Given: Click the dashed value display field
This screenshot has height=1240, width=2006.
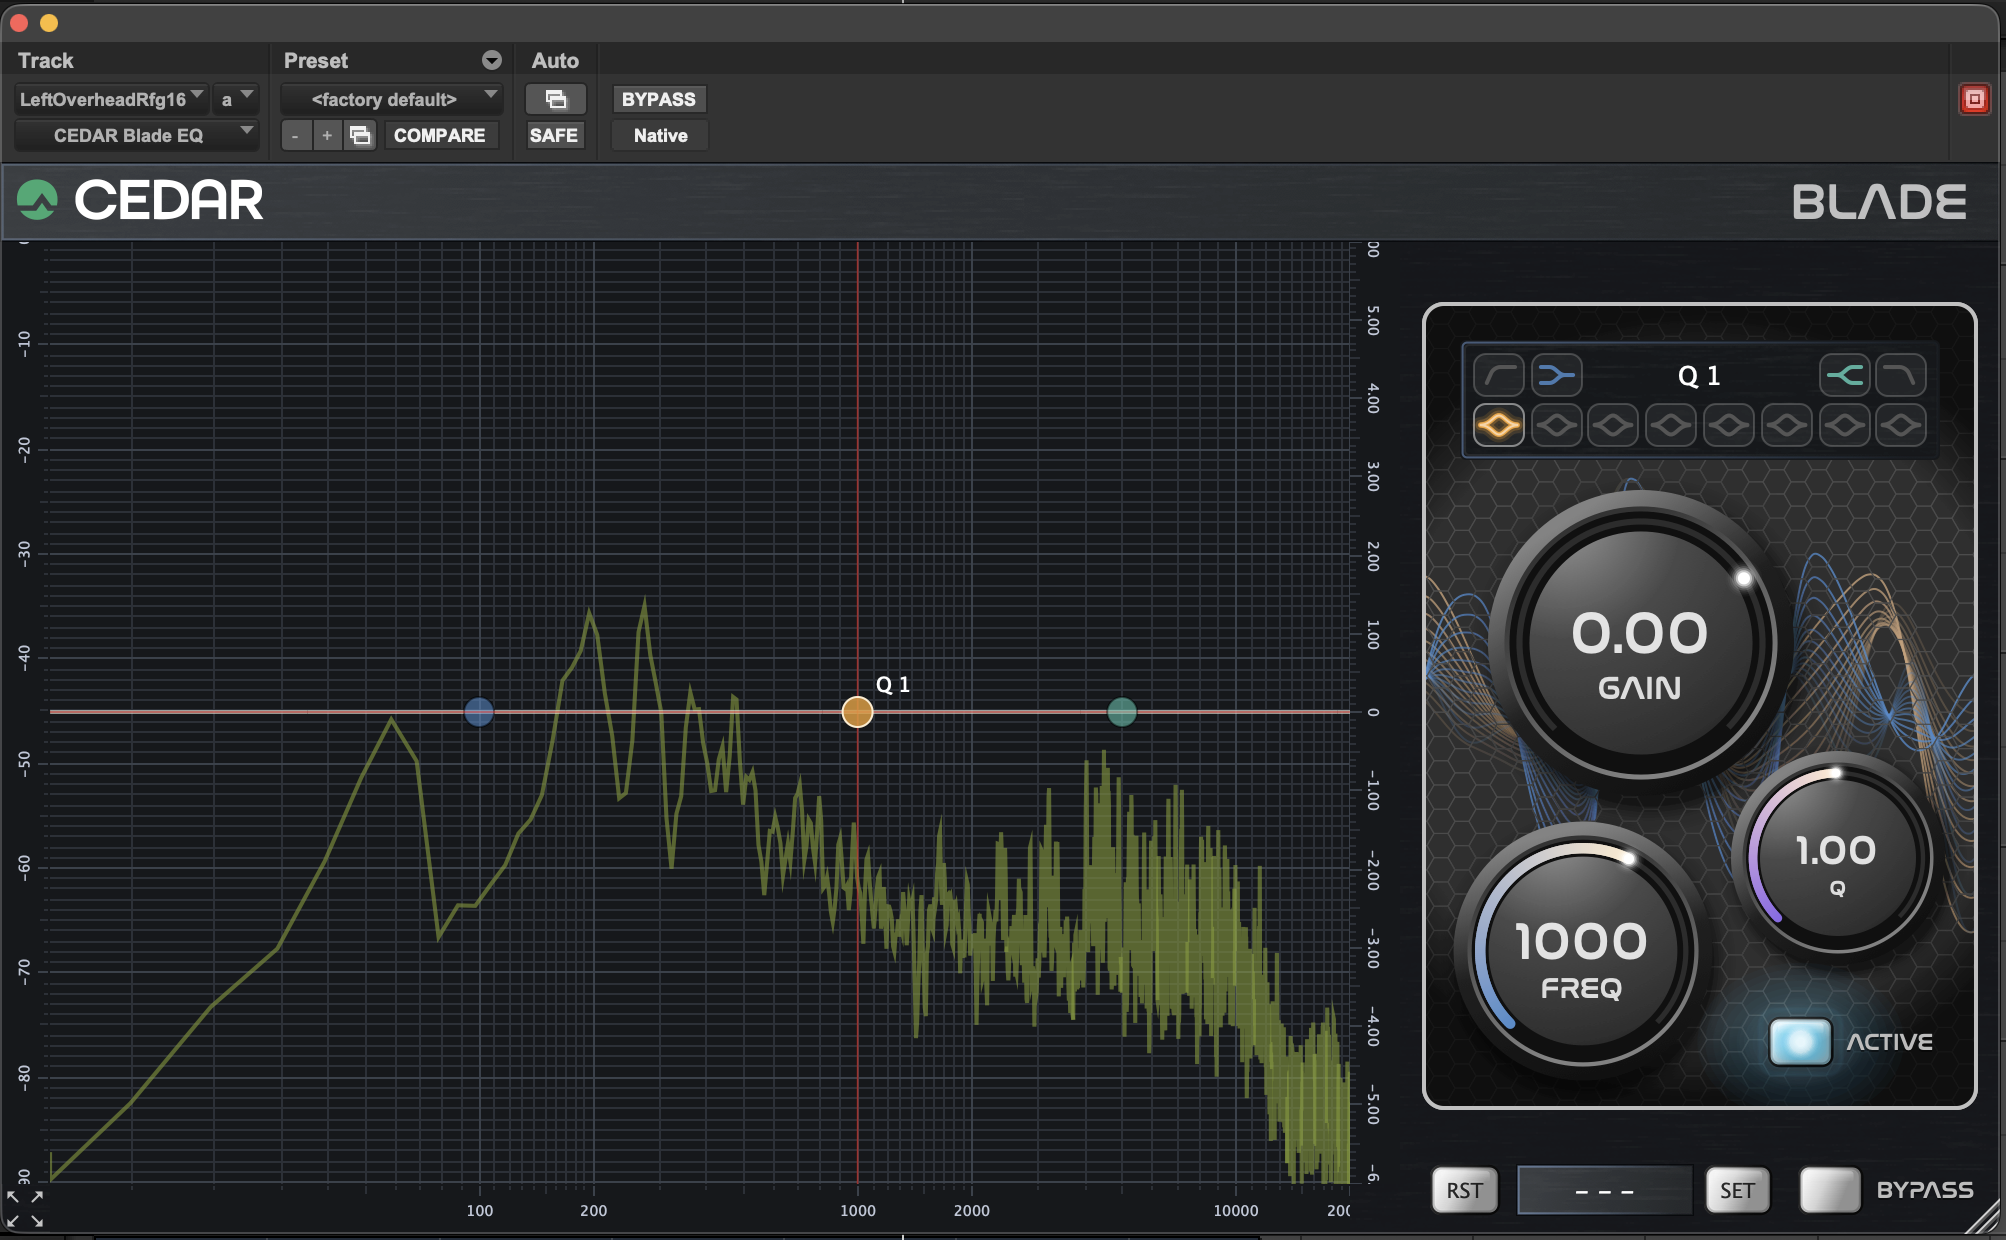Looking at the screenshot, I should [x=1604, y=1190].
